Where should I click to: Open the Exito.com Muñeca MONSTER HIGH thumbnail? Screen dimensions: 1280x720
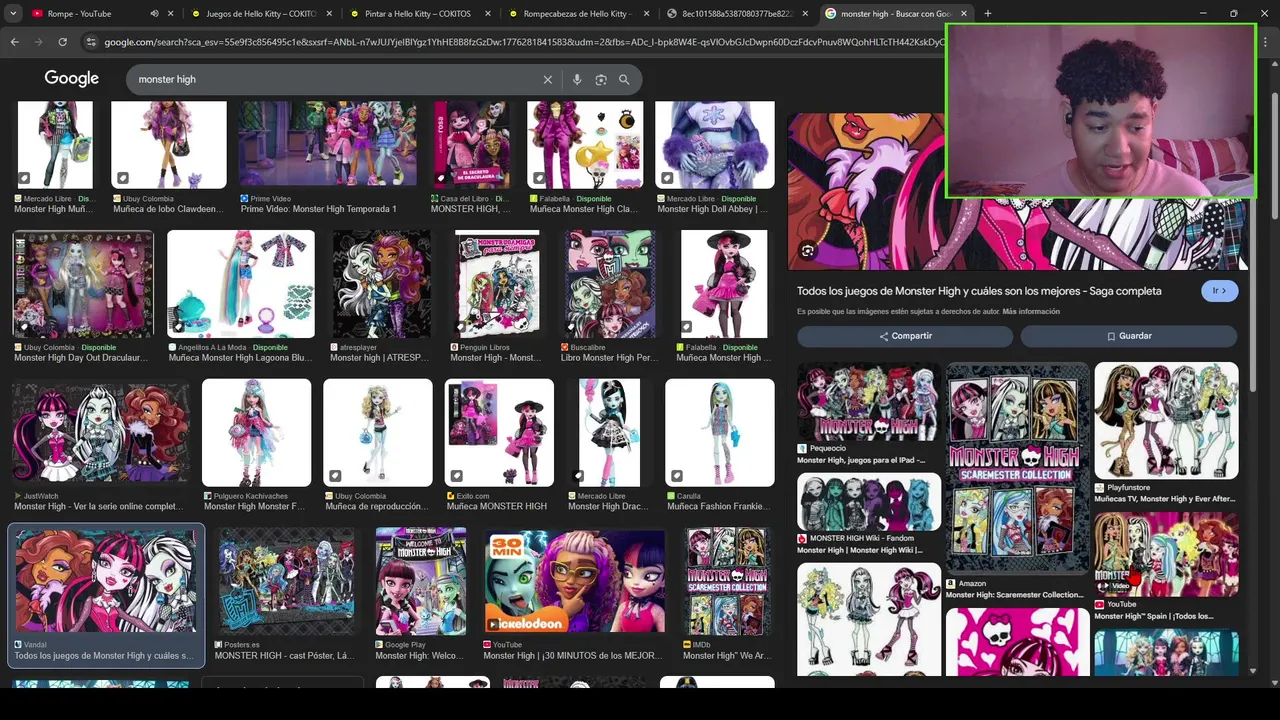pyautogui.click(x=499, y=433)
